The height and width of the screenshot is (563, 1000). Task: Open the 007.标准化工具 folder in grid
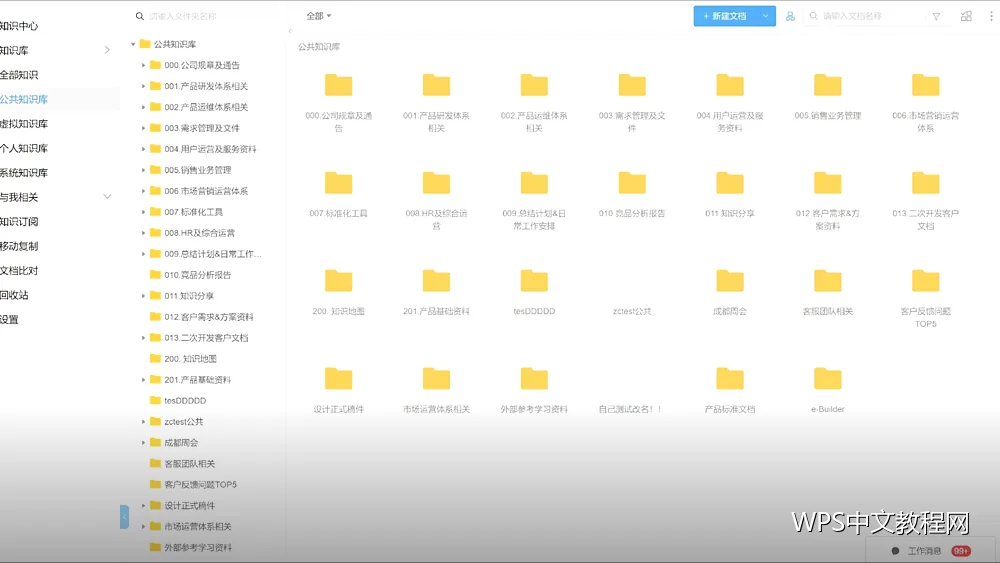pyautogui.click(x=338, y=183)
